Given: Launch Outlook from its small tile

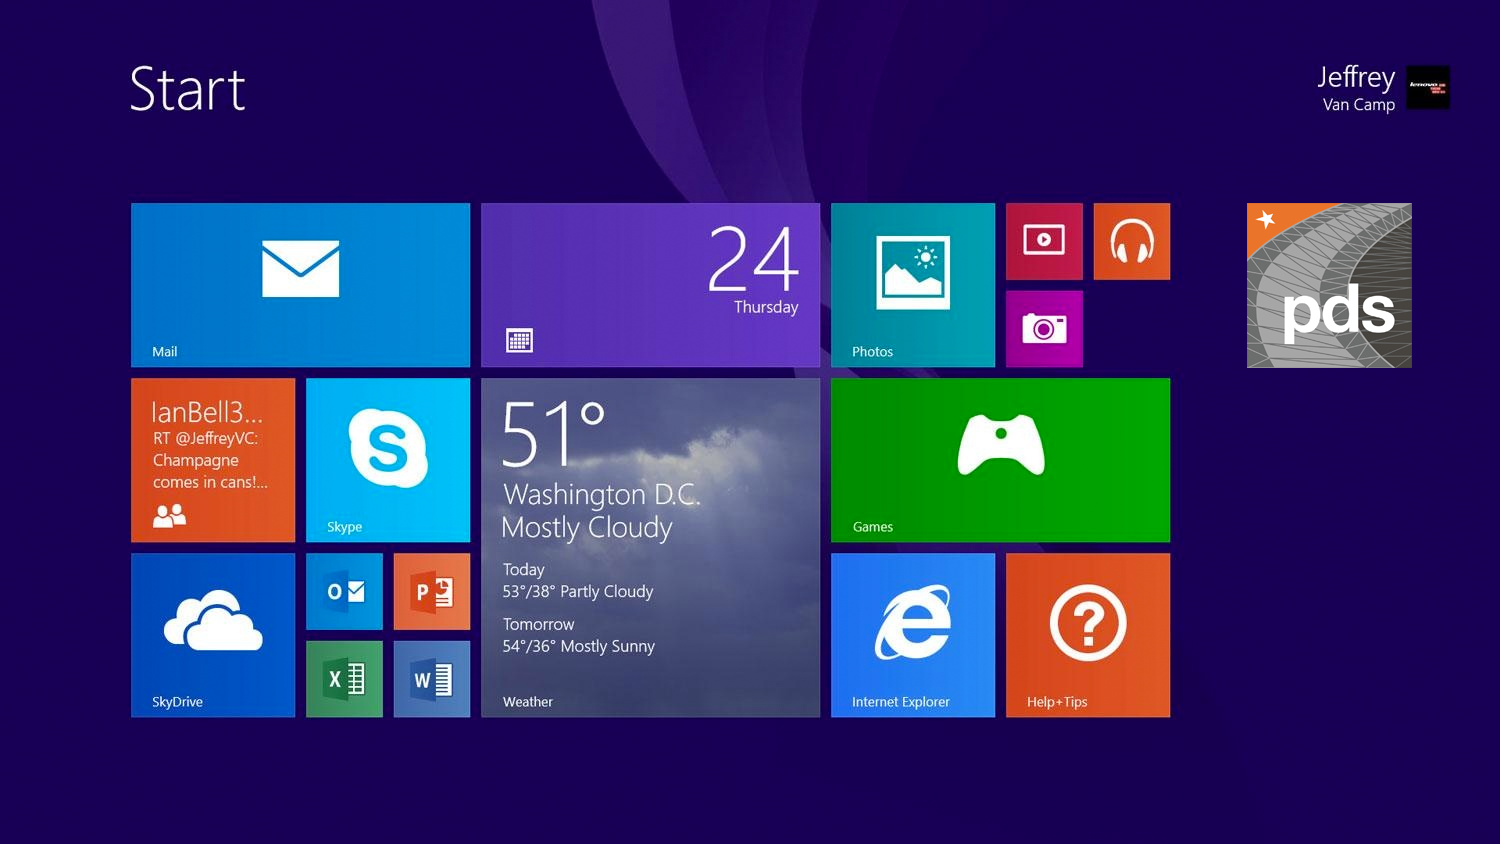Looking at the screenshot, I should click(344, 591).
